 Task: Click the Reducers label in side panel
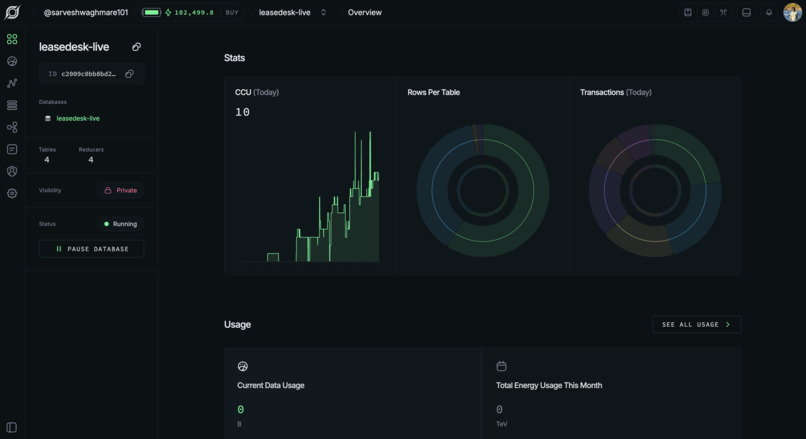point(91,150)
